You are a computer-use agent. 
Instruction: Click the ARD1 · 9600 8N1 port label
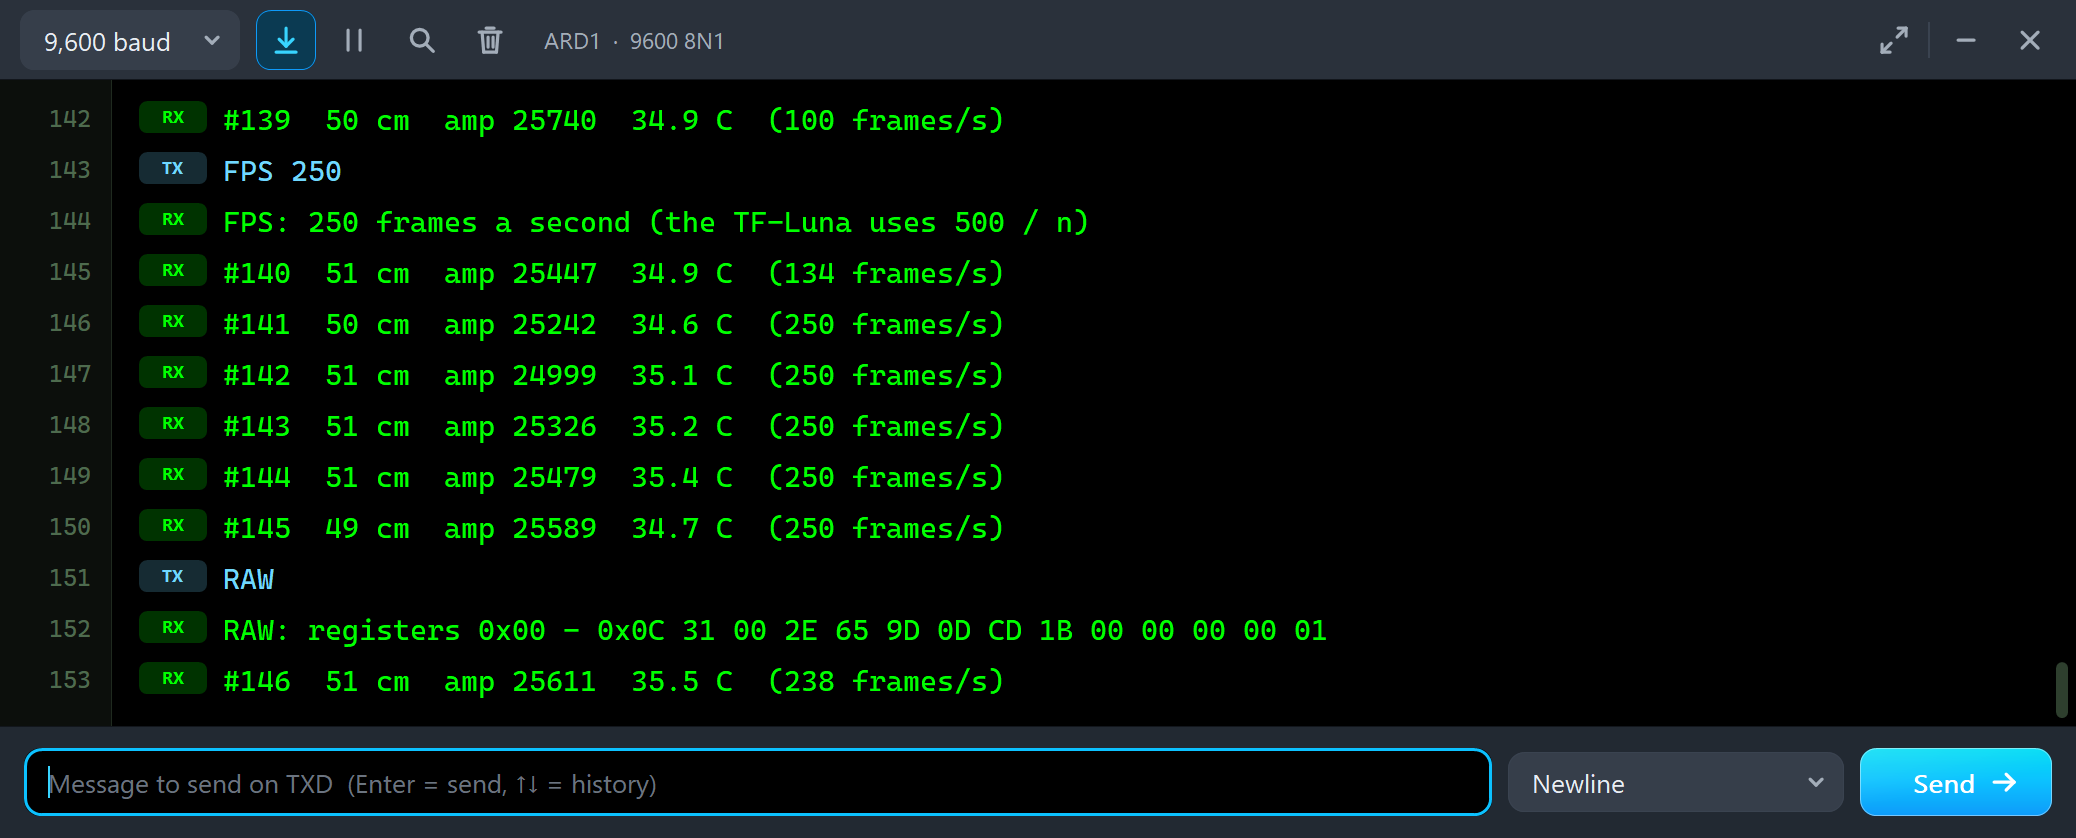click(x=634, y=41)
